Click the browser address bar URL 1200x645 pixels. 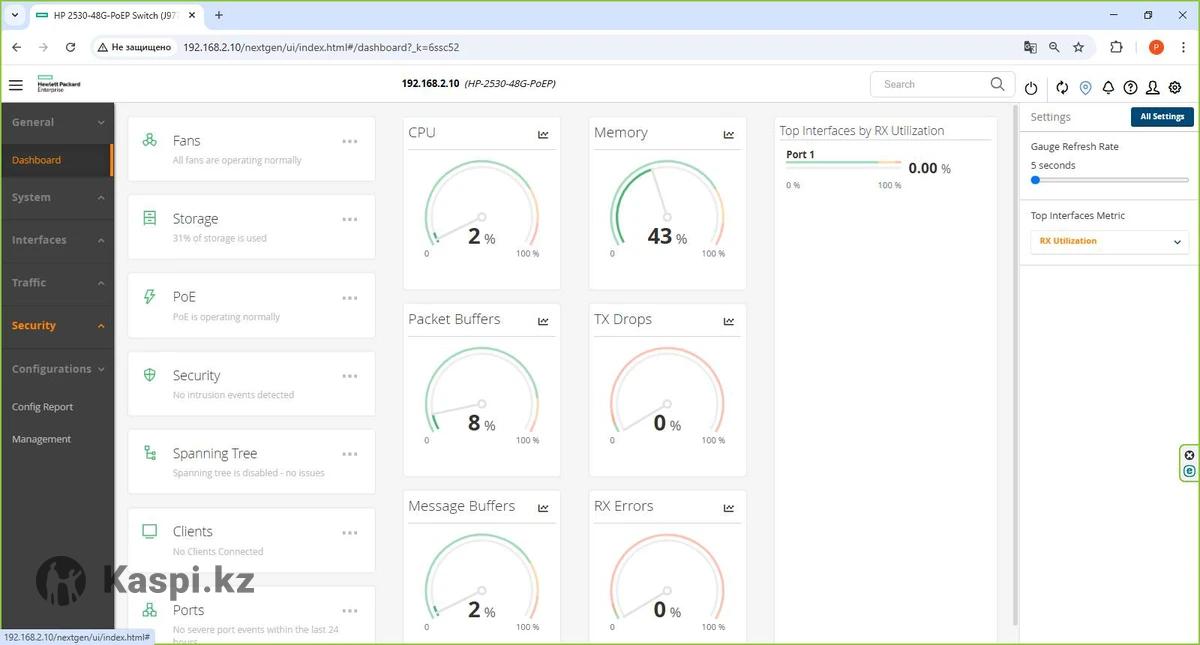(321, 47)
